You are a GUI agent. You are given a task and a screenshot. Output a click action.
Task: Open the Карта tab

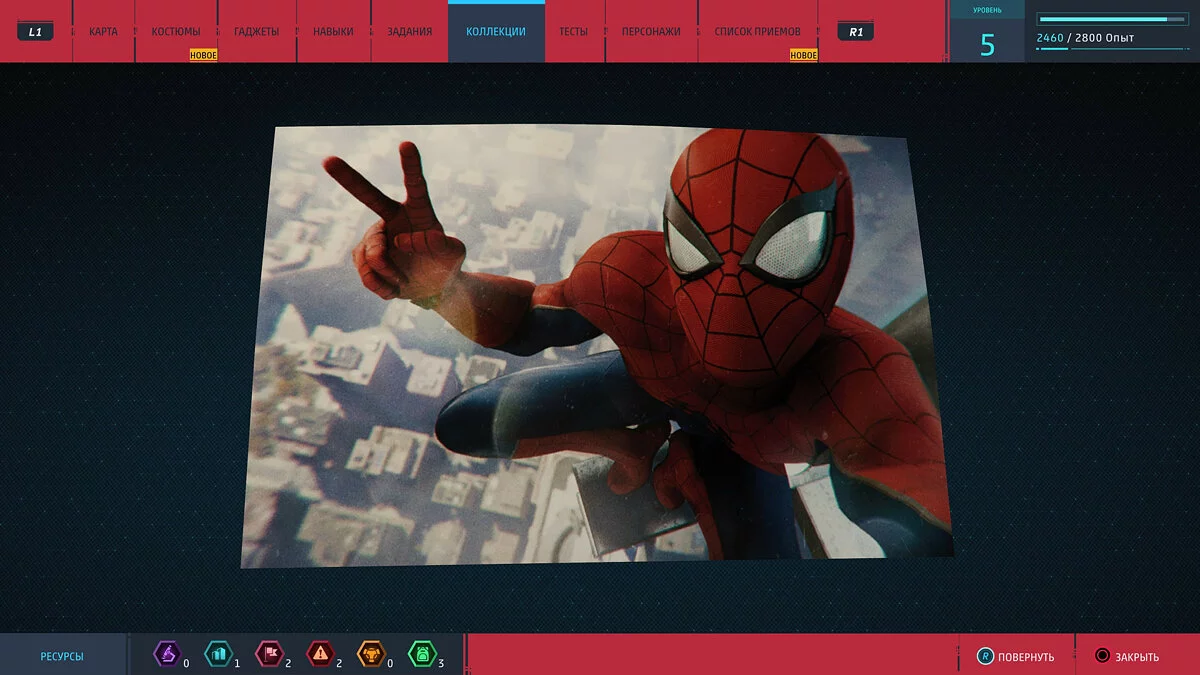pyautogui.click(x=103, y=32)
